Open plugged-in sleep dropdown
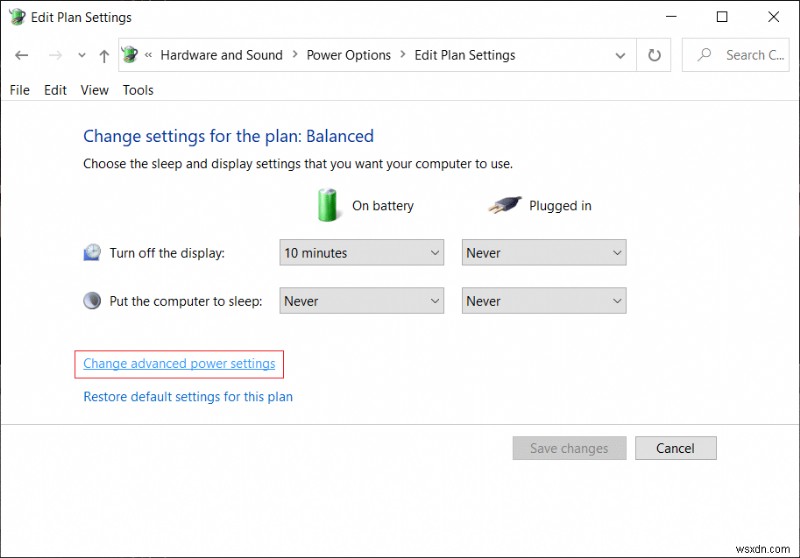Screen dimensions: 800x558 (543, 301)
